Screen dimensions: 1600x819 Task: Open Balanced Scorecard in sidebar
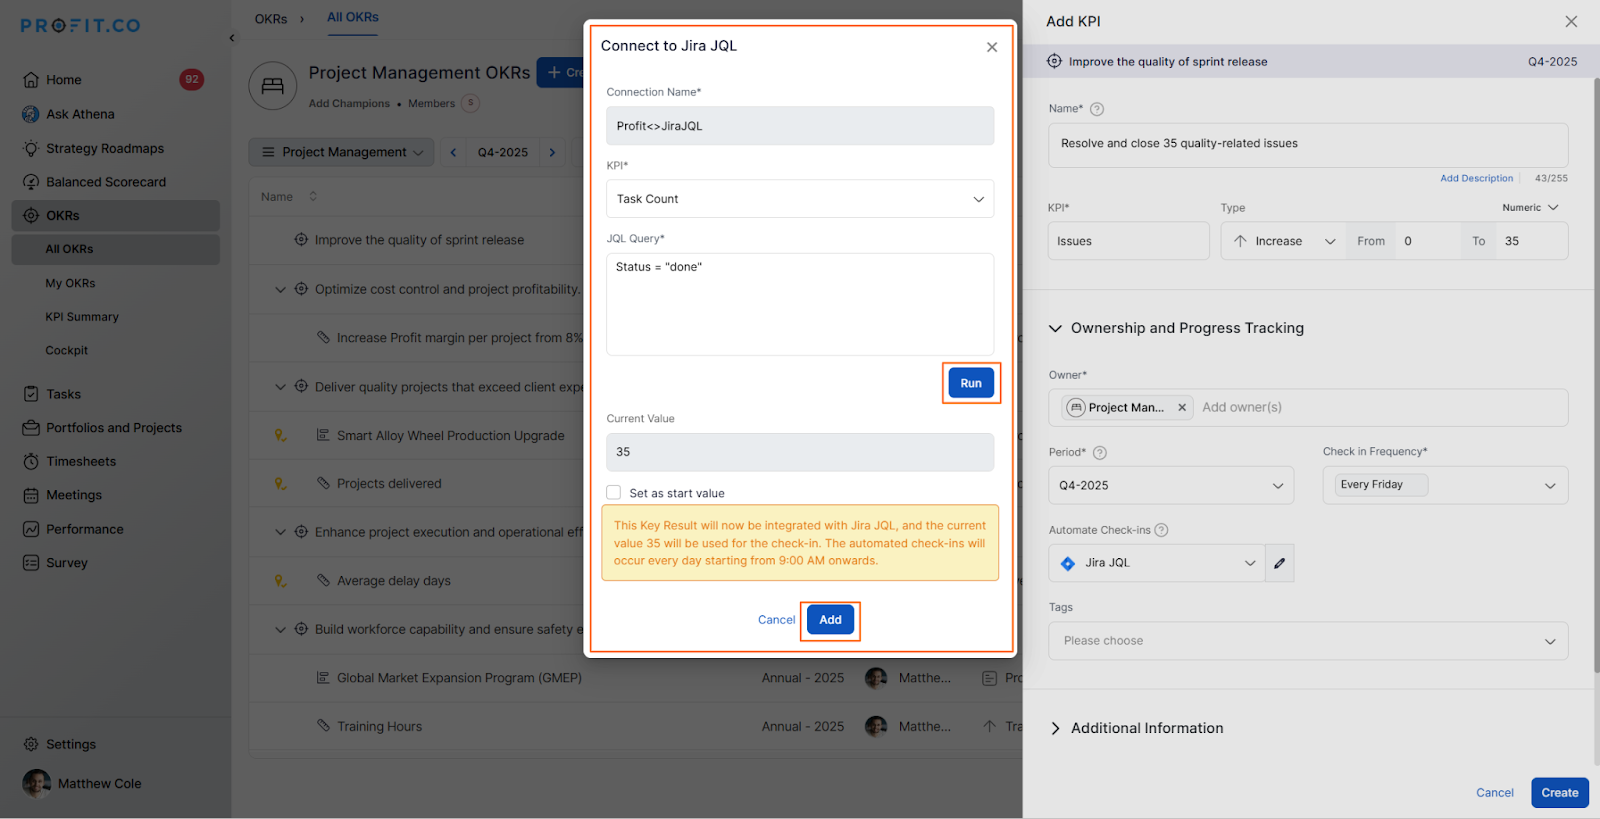point(105,182)
